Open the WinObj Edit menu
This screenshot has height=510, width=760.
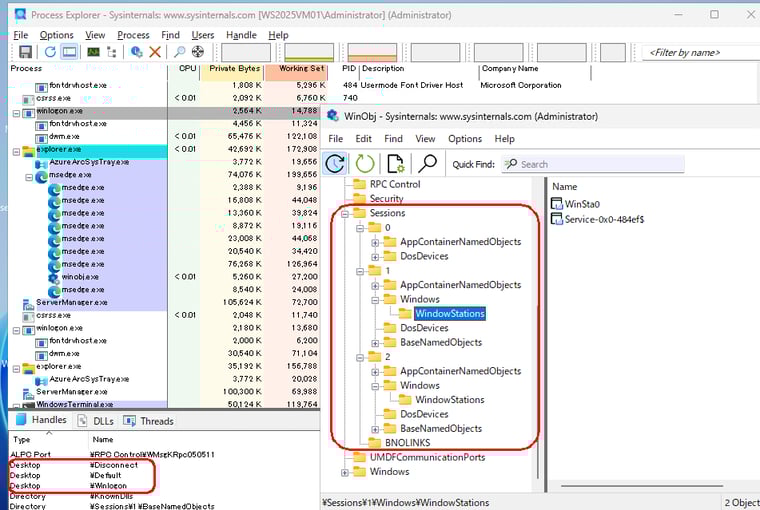364,139
